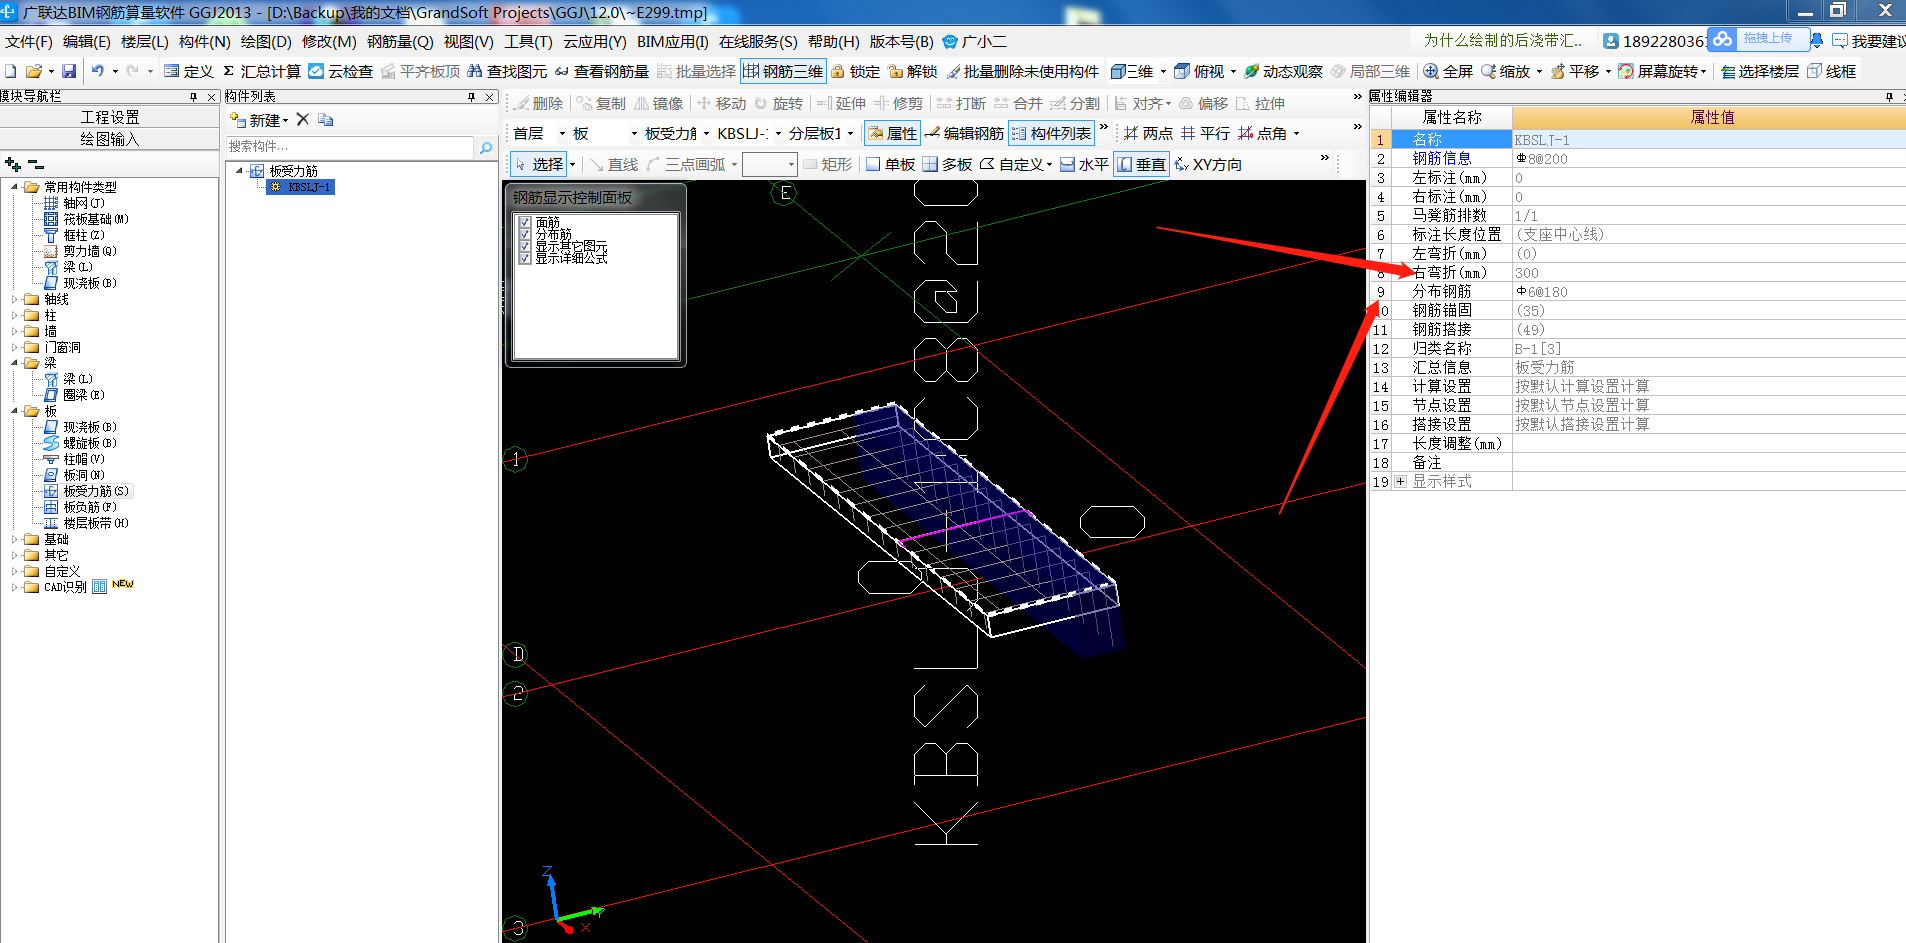Screen dimensions: 1906x943
Task: Open the 钢筋量(Q) menu
Action: pyautogui.click(x=400, y=42)
